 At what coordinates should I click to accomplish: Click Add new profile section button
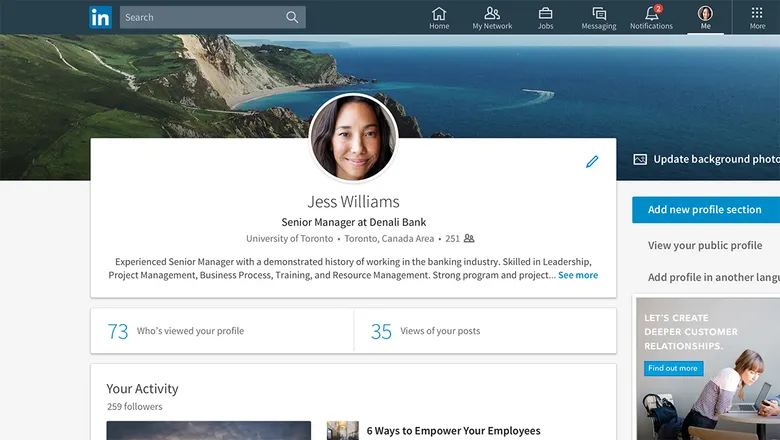point(706,209)
